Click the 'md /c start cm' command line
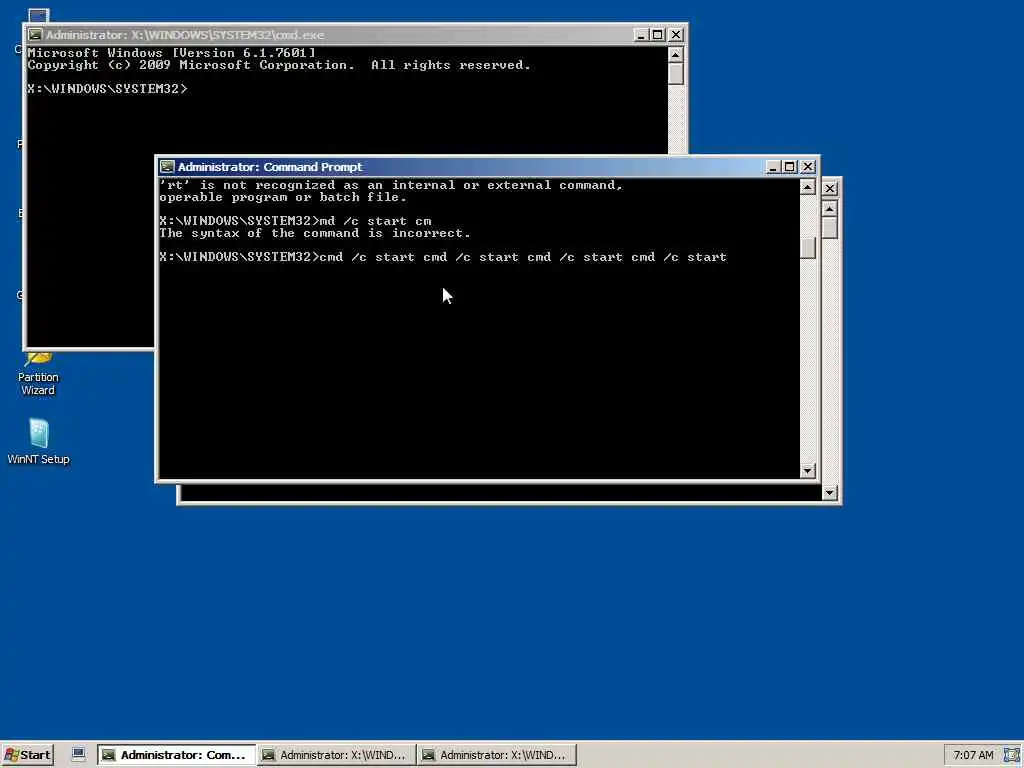 [x=295, y=221]
